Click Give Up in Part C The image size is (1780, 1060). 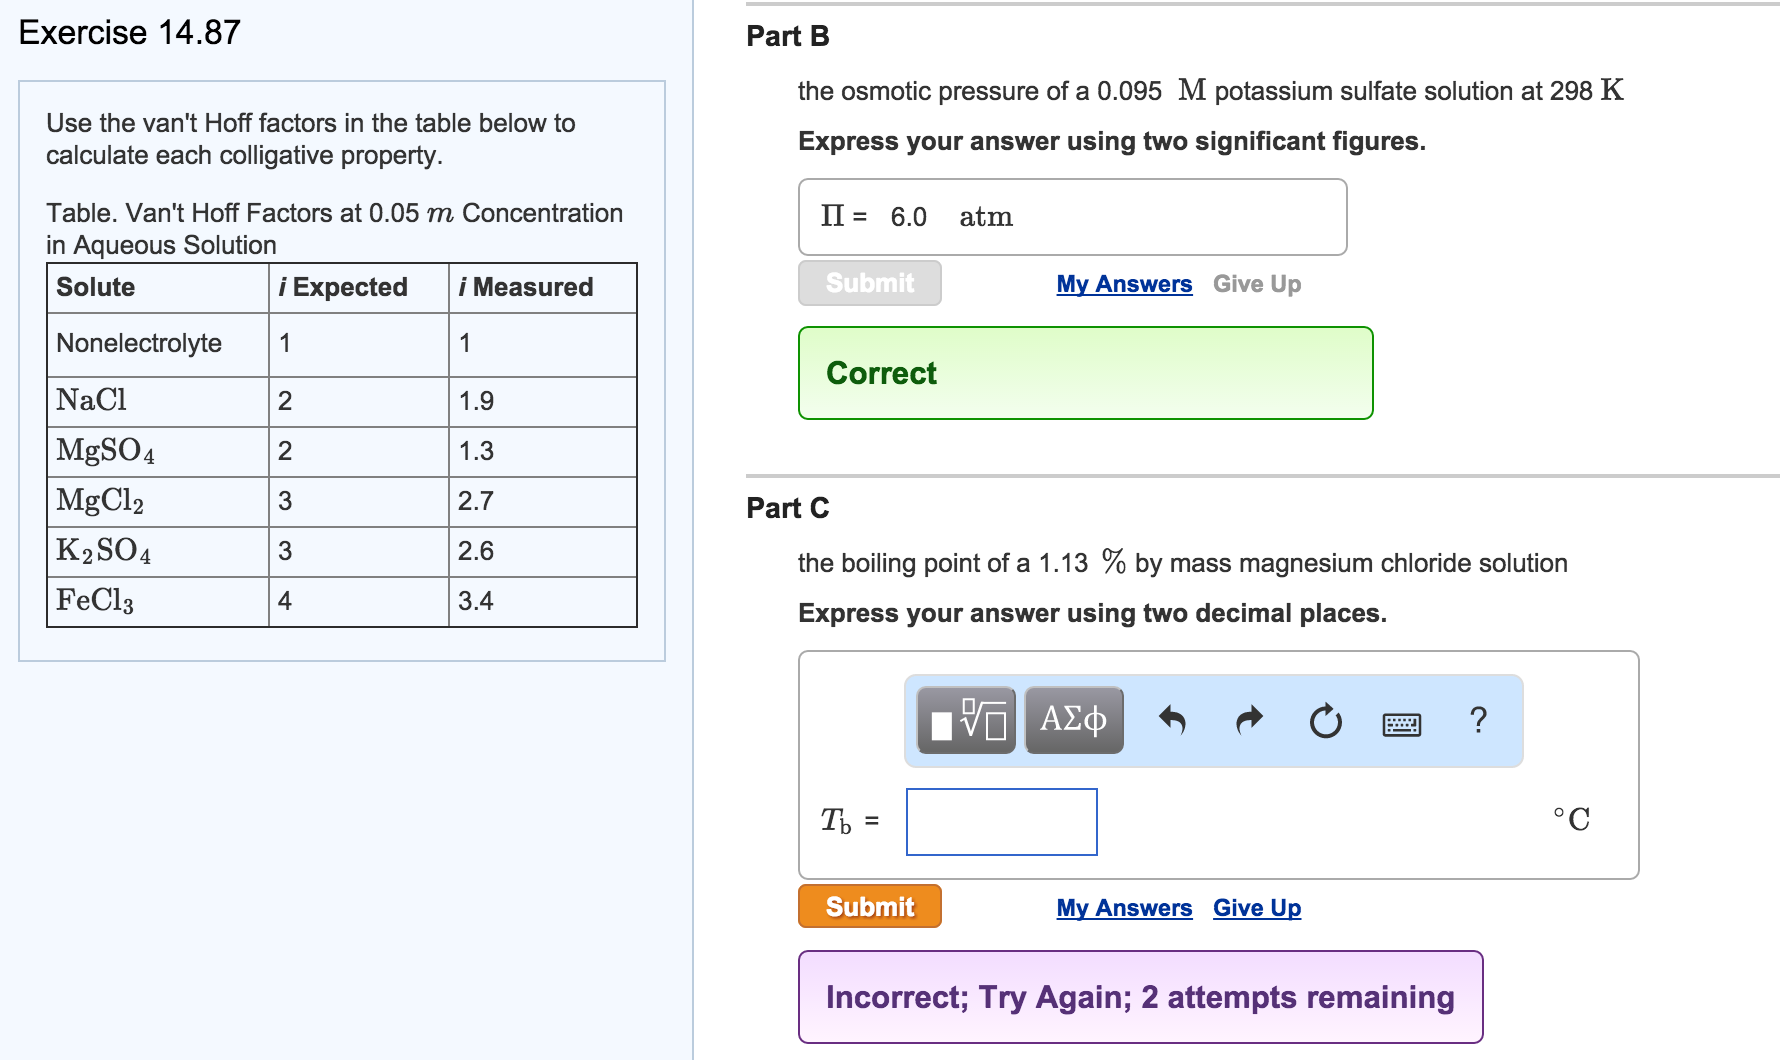[1256, 907]
